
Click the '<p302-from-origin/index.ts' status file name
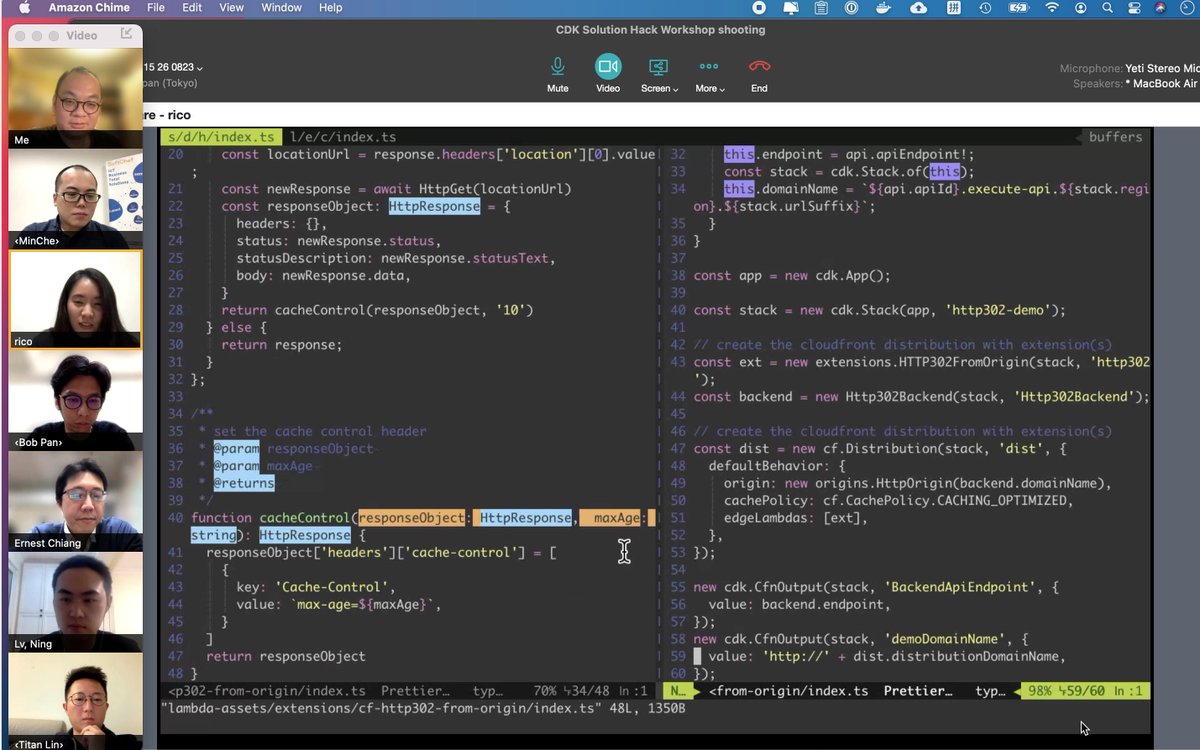coord(265,691)
